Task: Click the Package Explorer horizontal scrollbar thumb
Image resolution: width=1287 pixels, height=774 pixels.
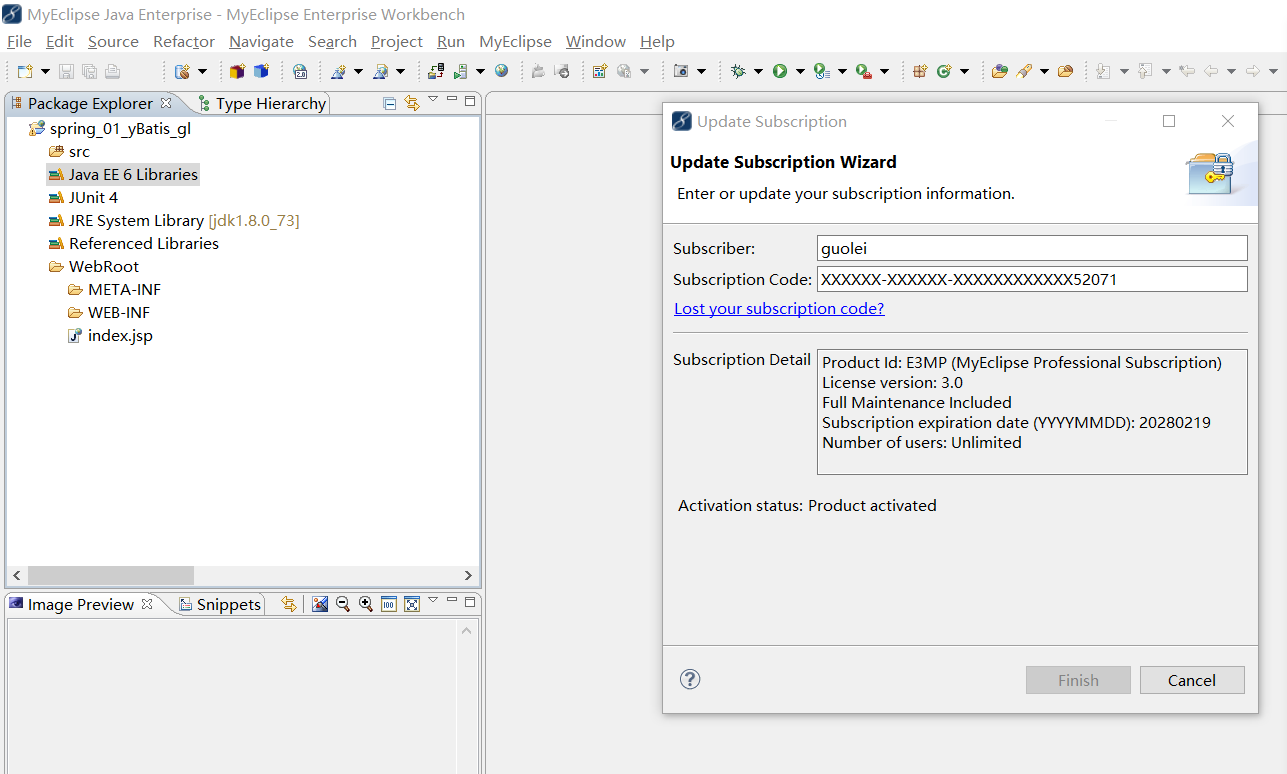Action: coord(110,575)
